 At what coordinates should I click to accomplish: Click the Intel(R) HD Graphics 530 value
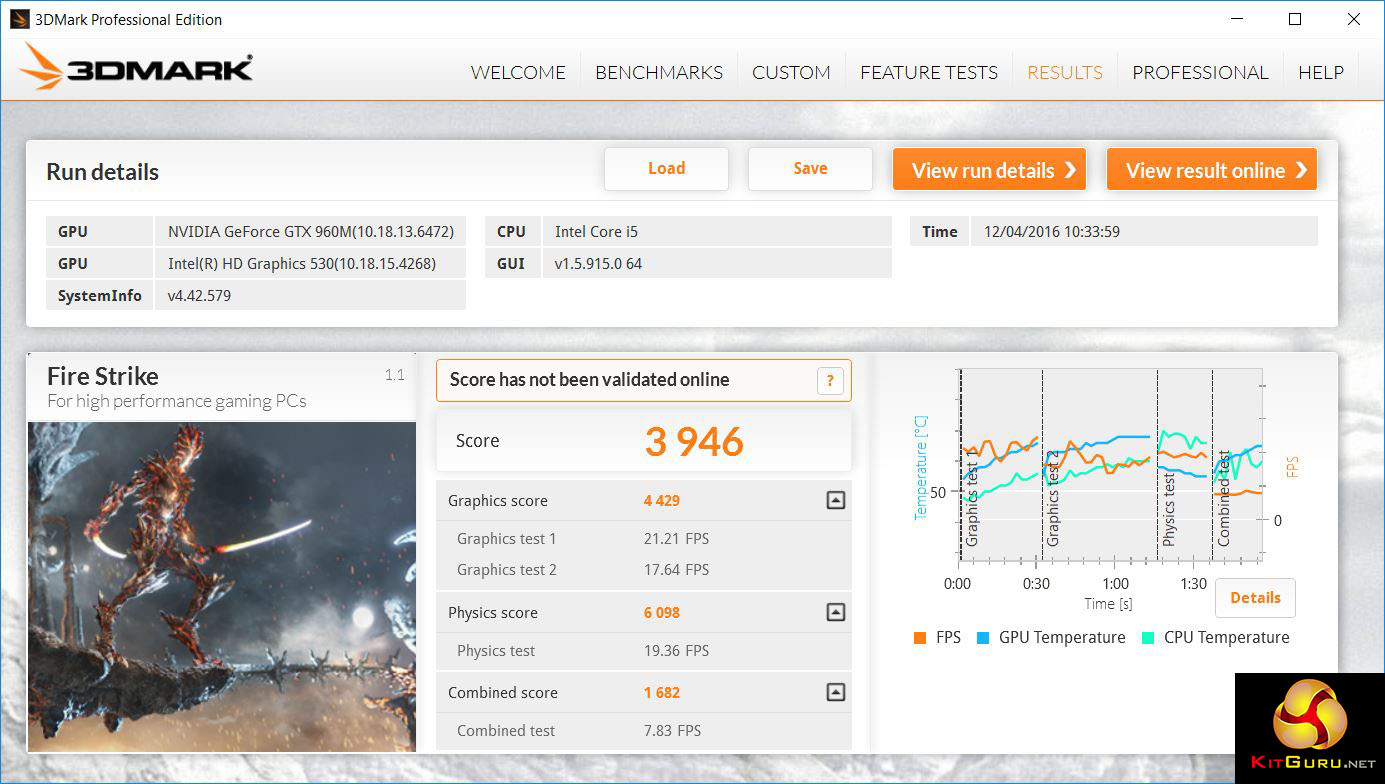(x=302, y=264)
